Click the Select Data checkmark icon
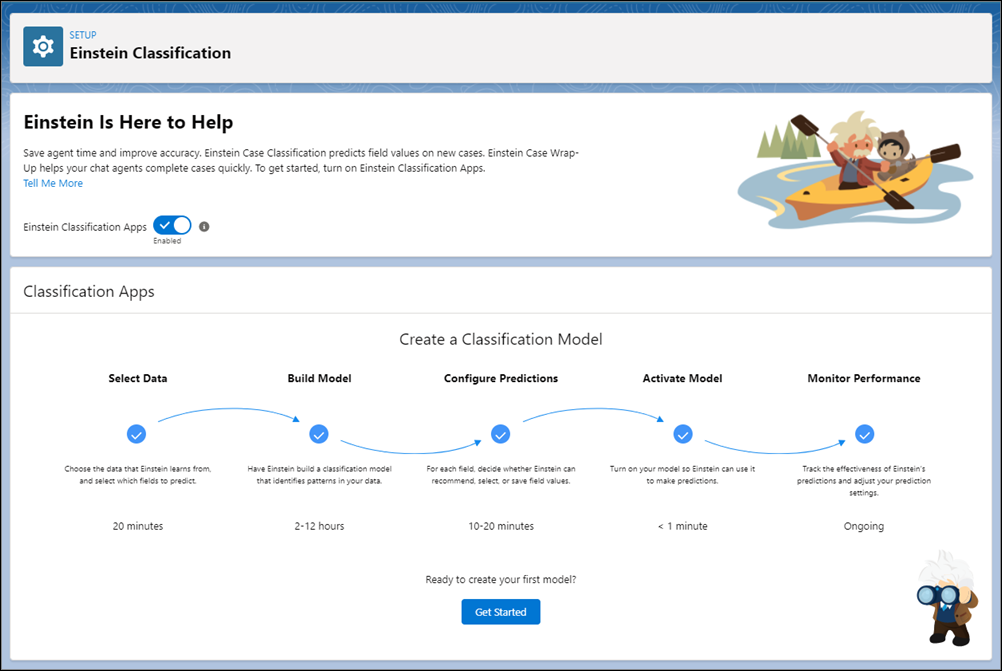1002x671 pixels. [x=137, y=434]
